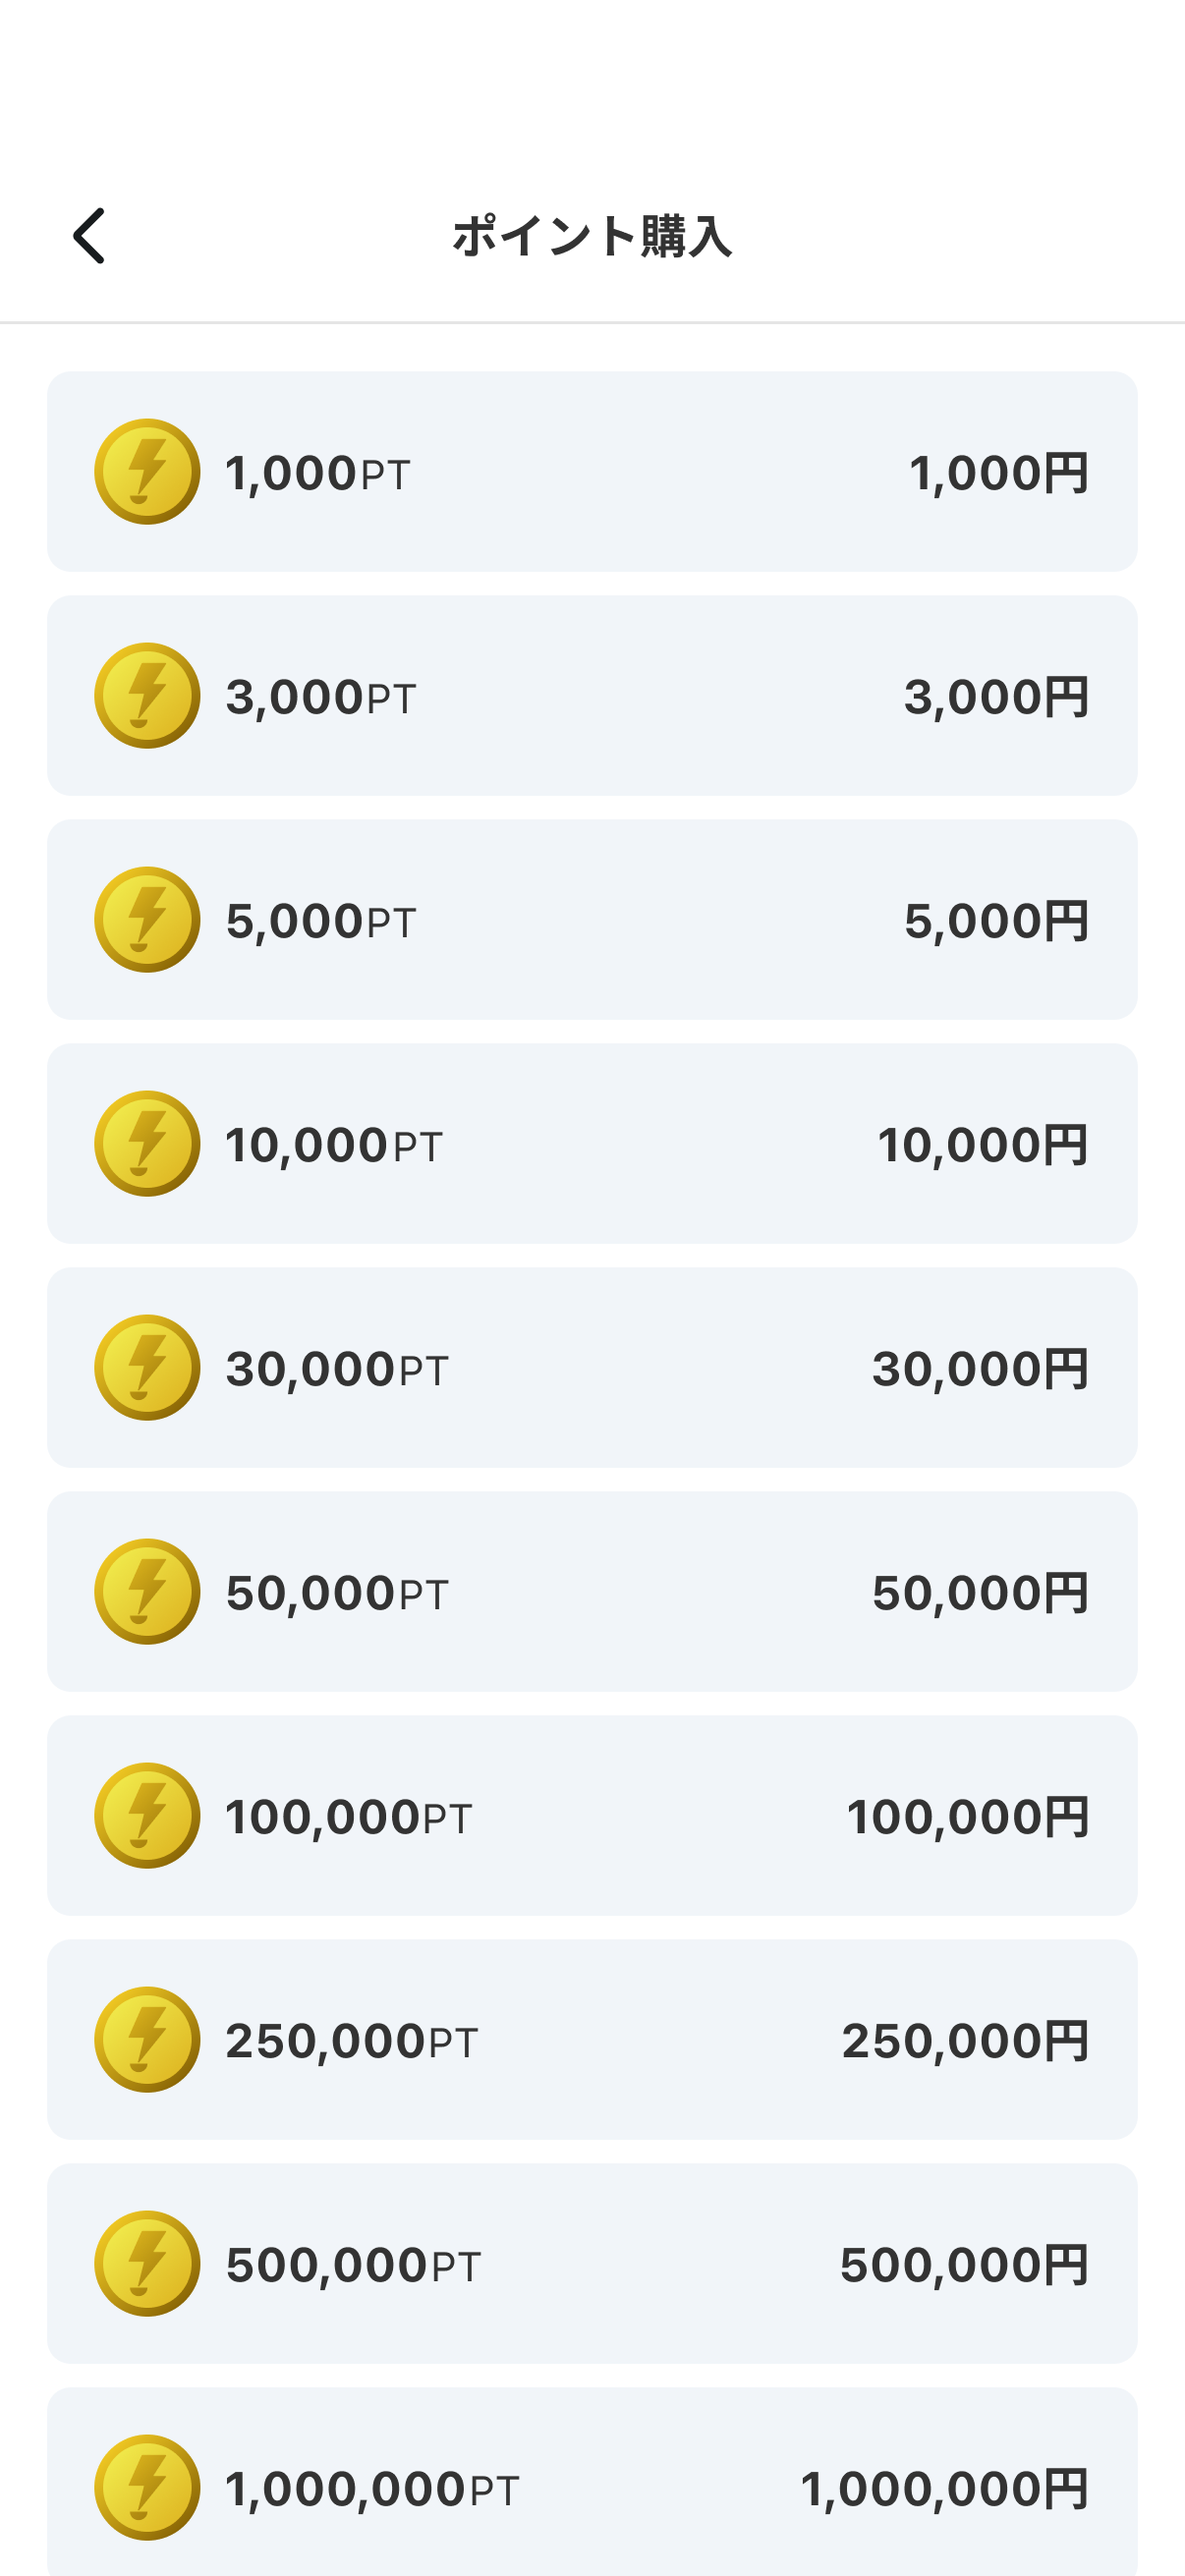Viewport: 1185px width, 2576px height.
Task: Tap the coin icon beside 50,000PT
Action: click(x=147, y=1591)
